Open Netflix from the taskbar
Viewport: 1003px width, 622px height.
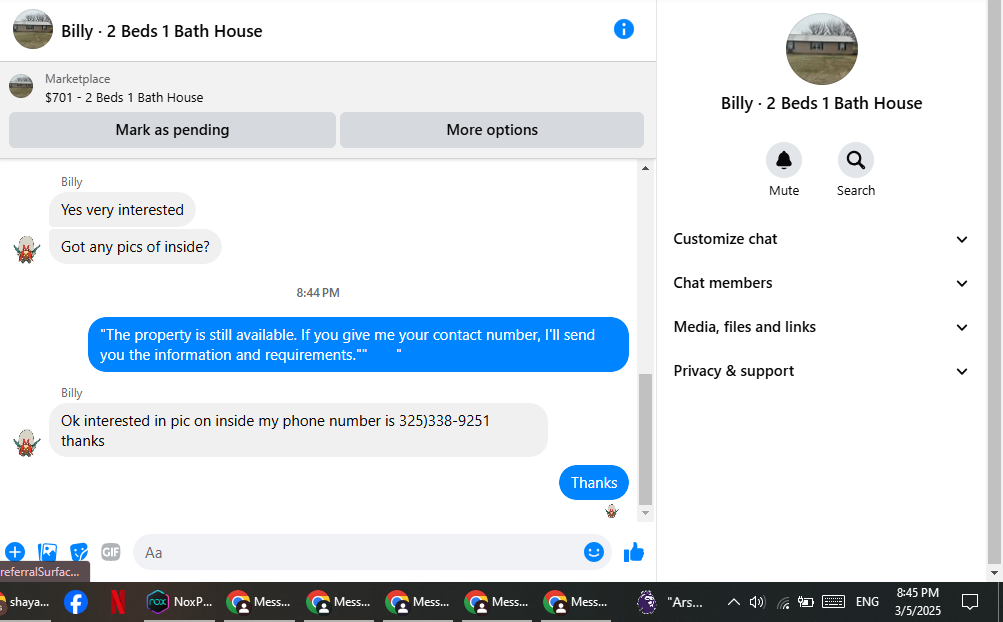(x=118, y=602)
